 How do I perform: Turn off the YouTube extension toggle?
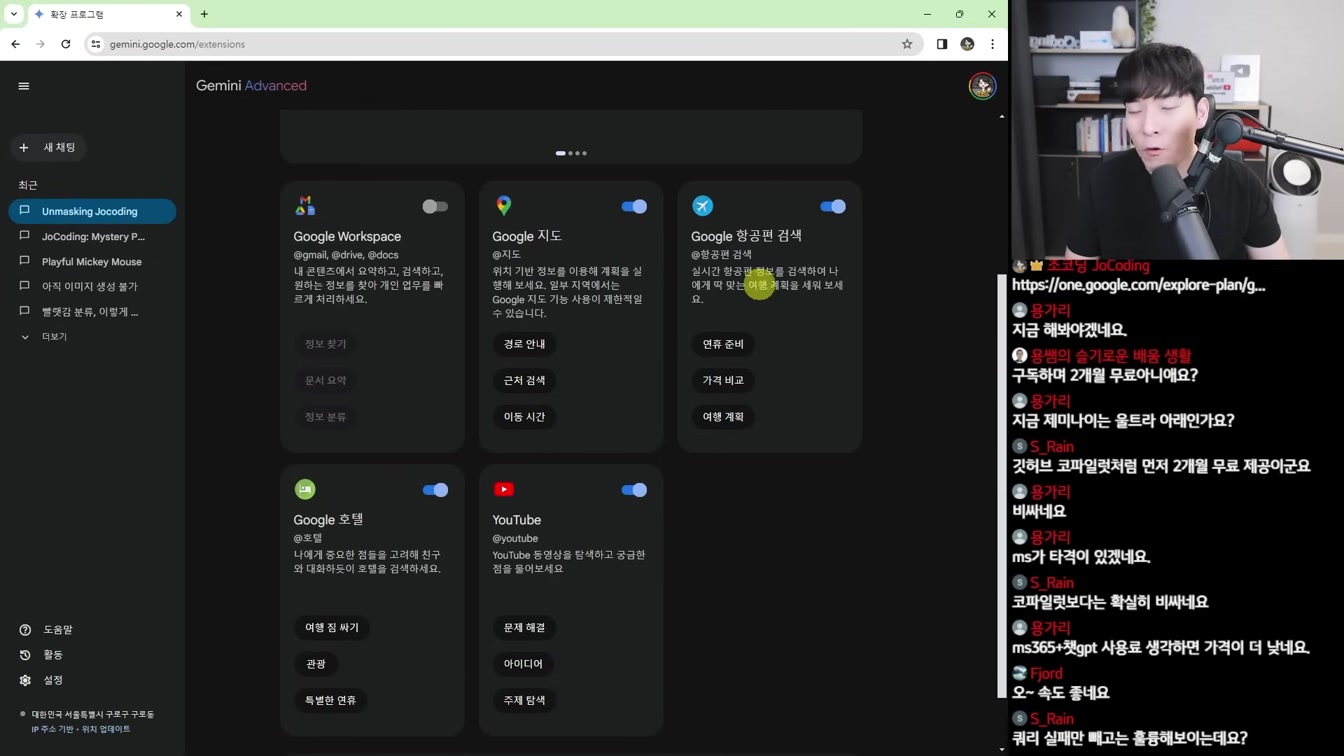[x=634, y=490]
